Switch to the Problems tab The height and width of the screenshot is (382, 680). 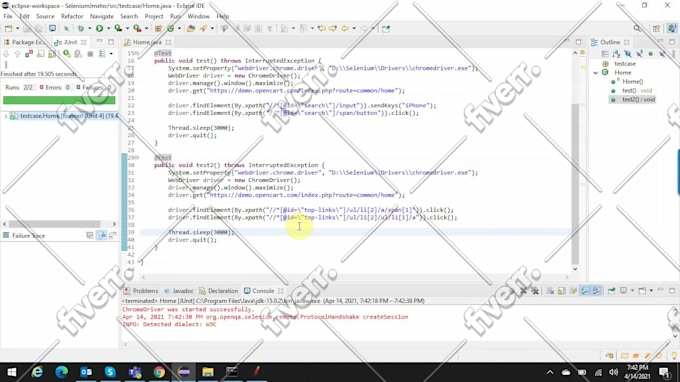point(141,291)
